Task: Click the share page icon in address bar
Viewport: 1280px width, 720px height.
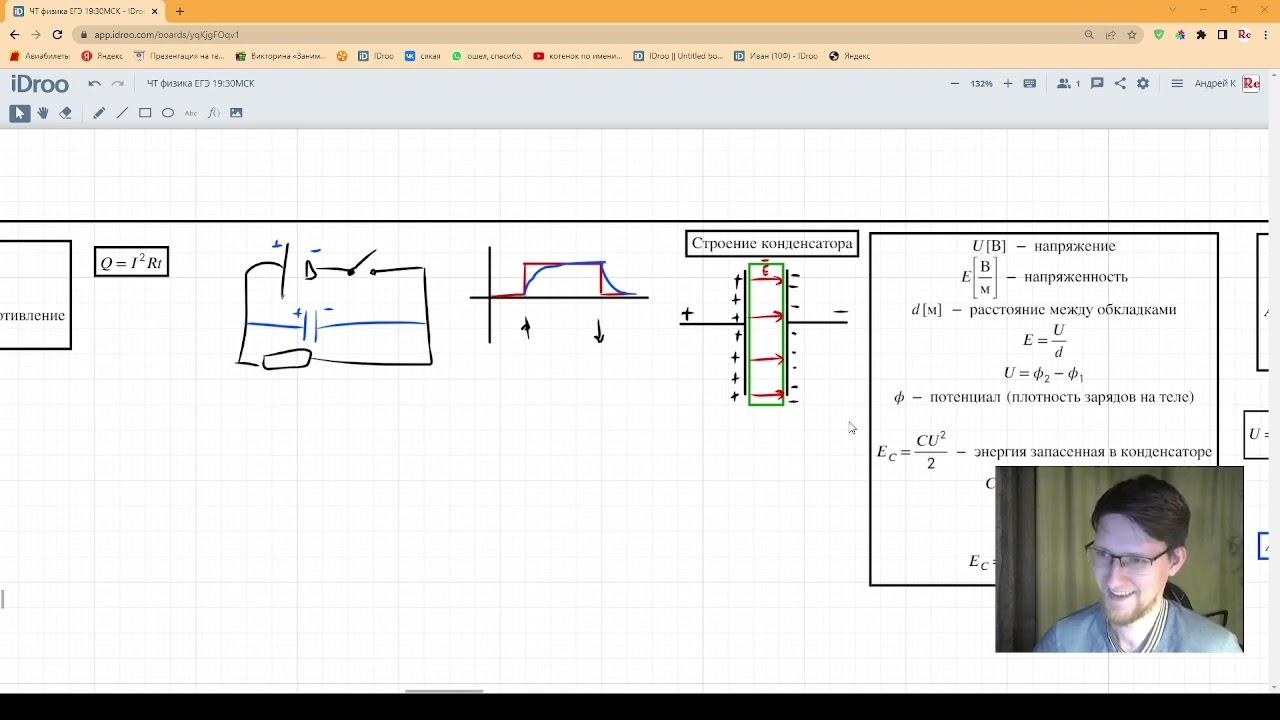Action: [x=1110, y=34]
